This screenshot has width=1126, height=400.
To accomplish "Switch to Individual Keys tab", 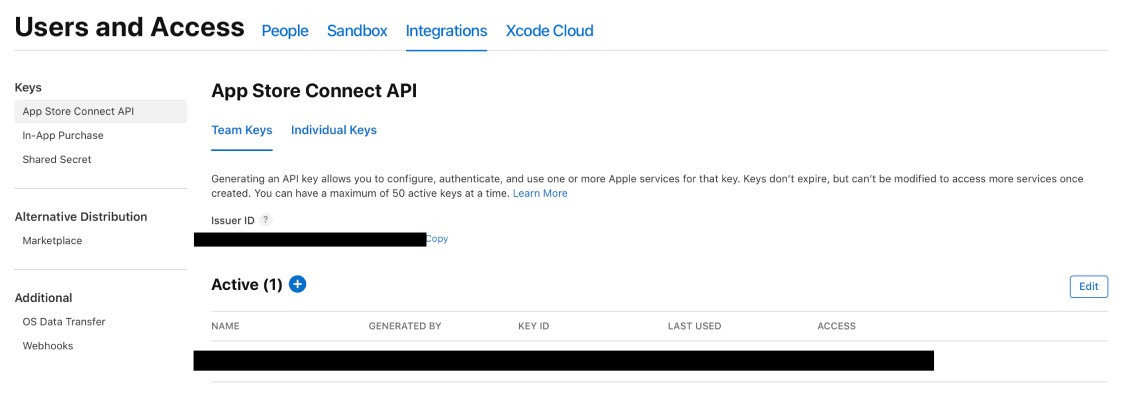I will click(334, 130).
